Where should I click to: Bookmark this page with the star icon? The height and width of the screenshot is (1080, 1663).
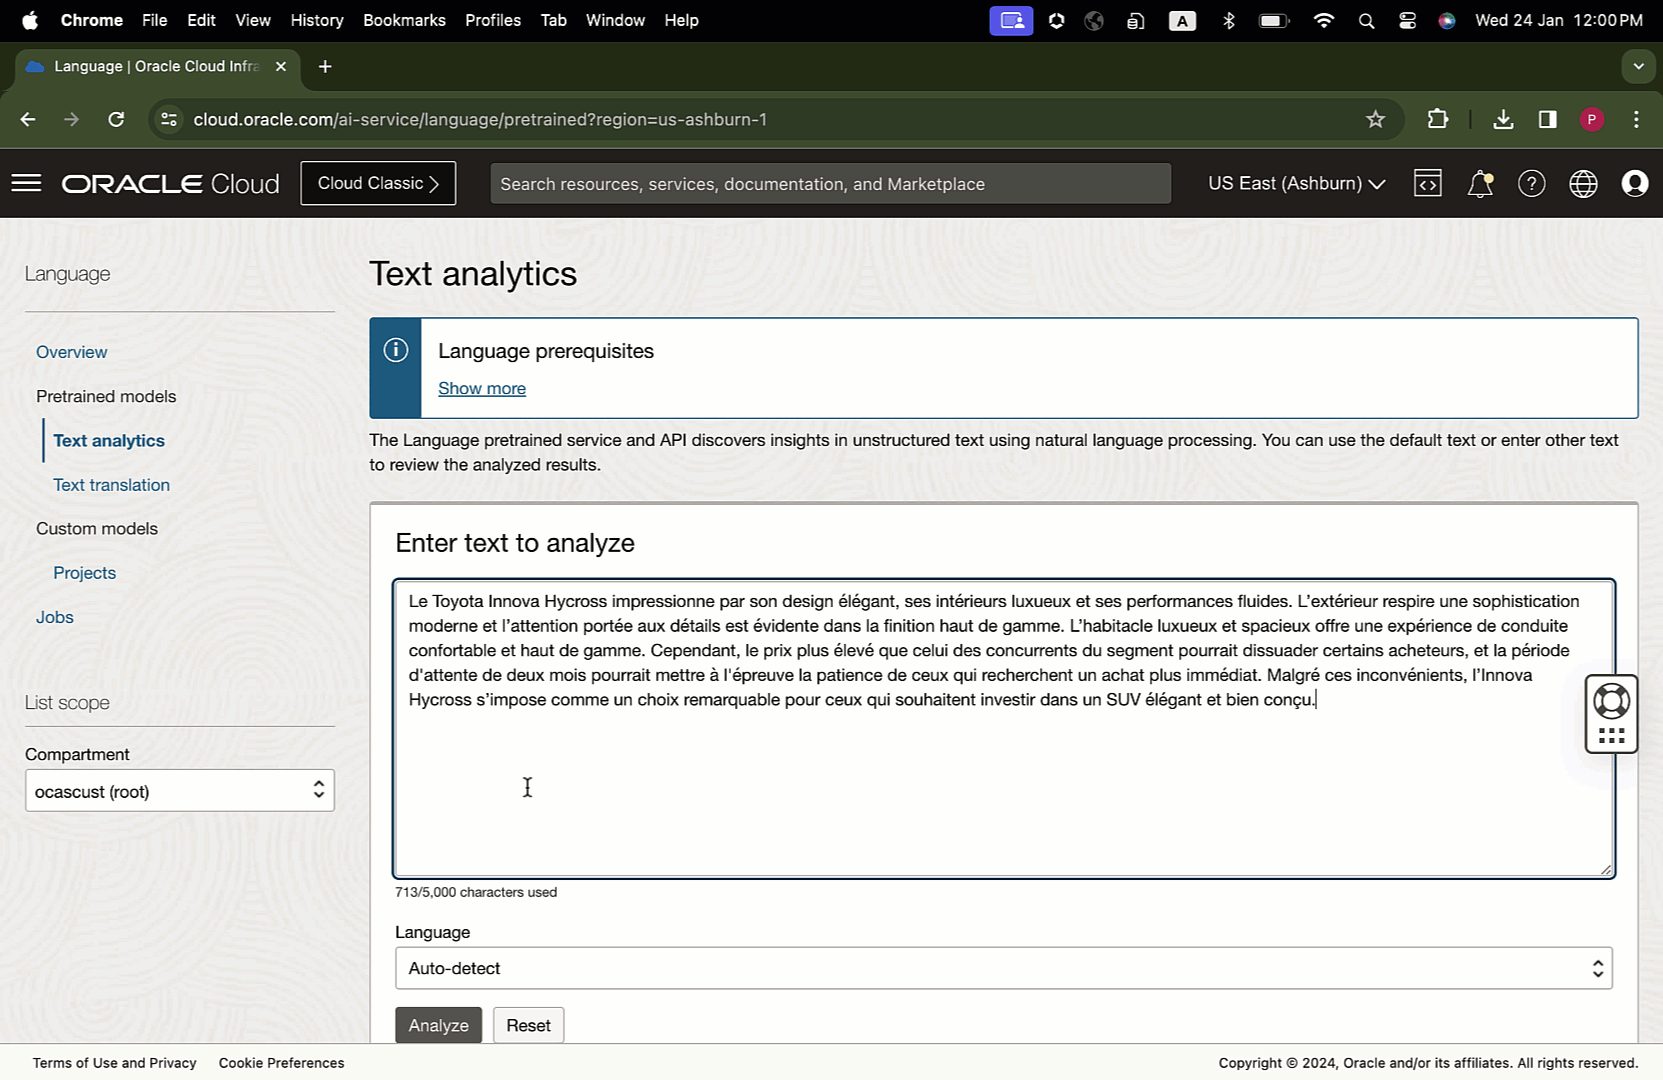click(x=1376, y=120)
